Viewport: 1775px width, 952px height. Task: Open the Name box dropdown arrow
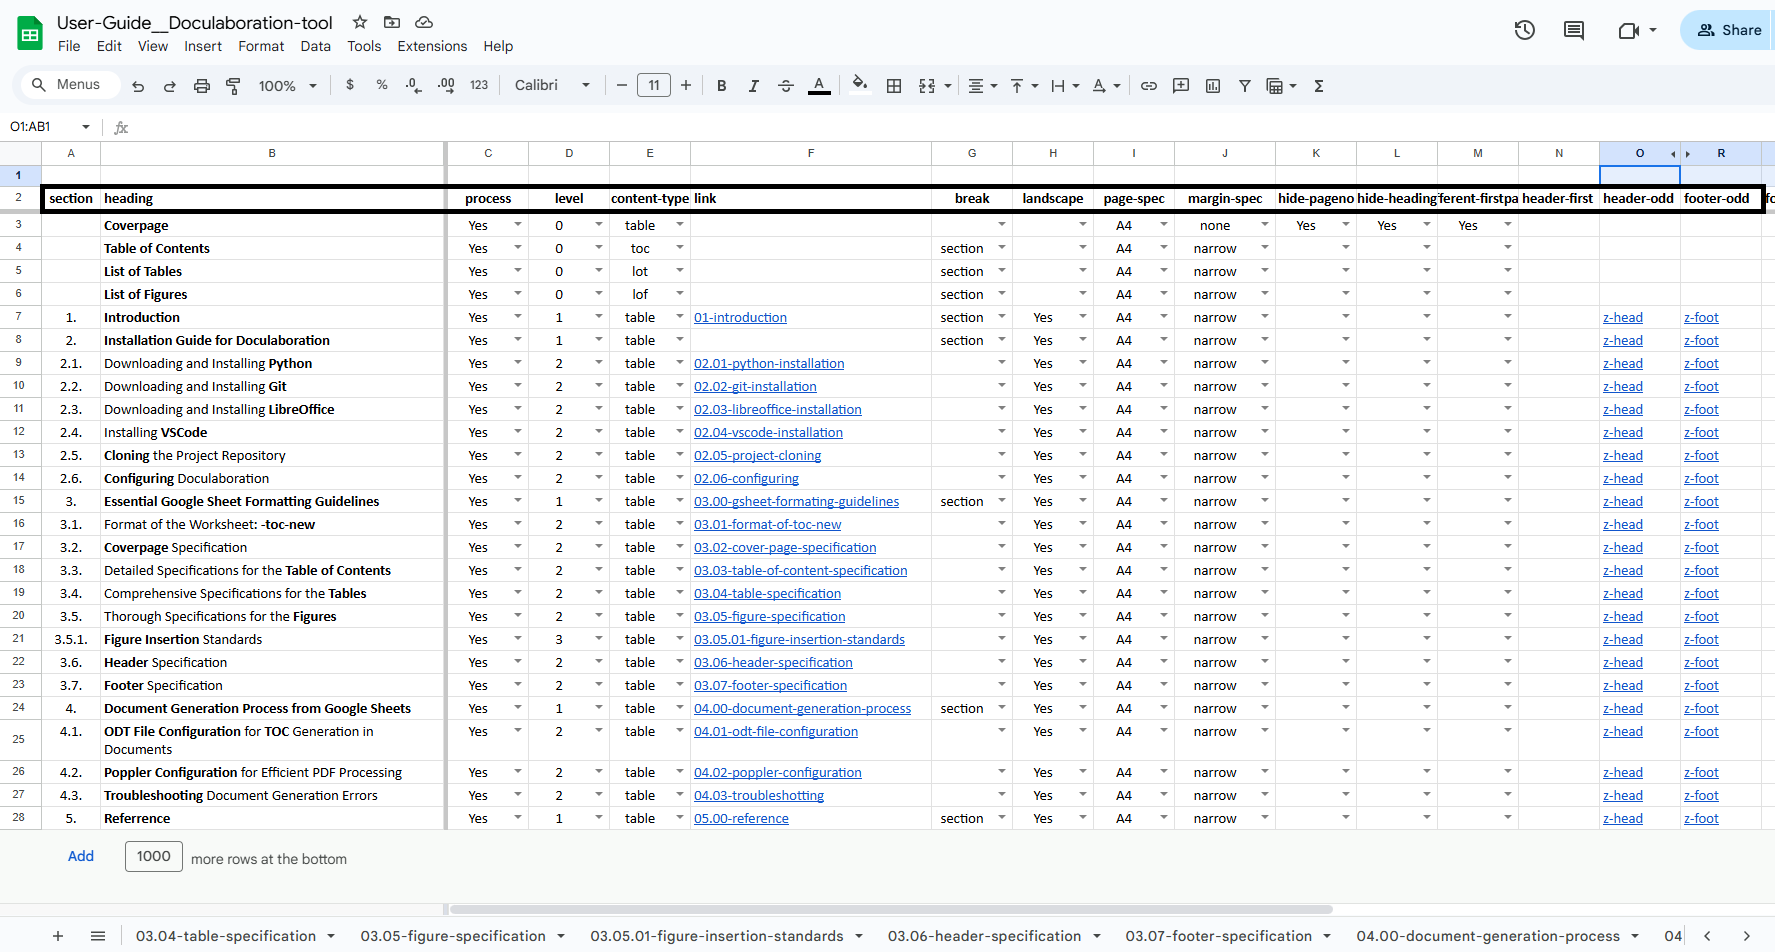pos(86,127)
